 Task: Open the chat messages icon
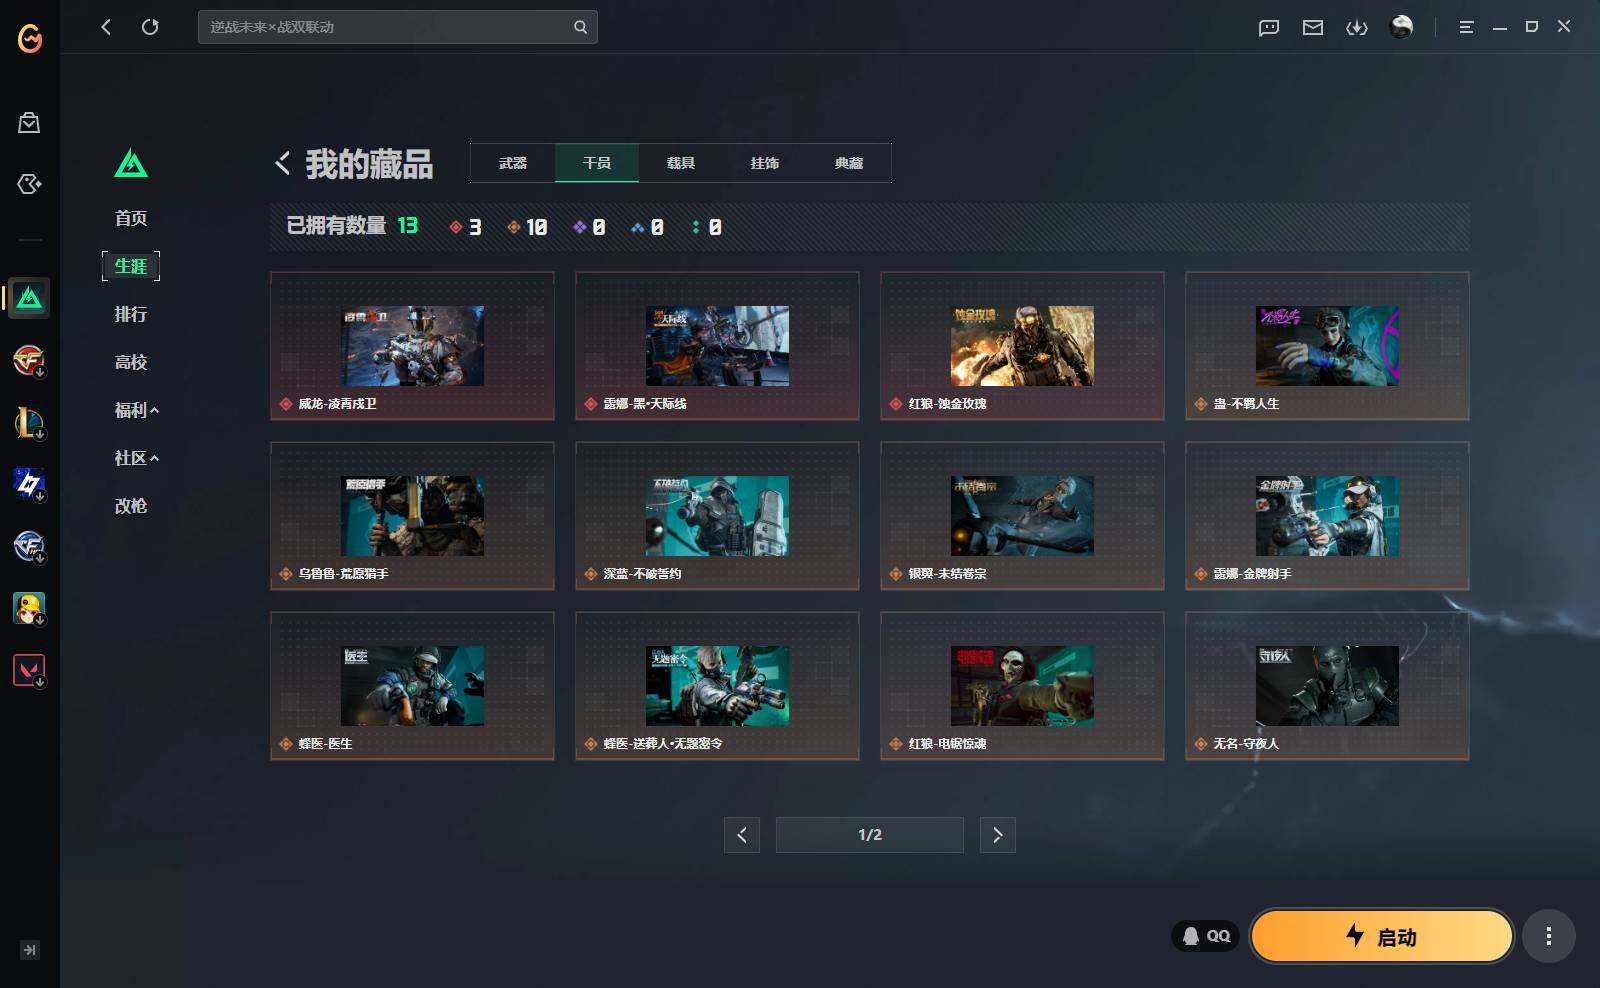[x=1269, y=27]
